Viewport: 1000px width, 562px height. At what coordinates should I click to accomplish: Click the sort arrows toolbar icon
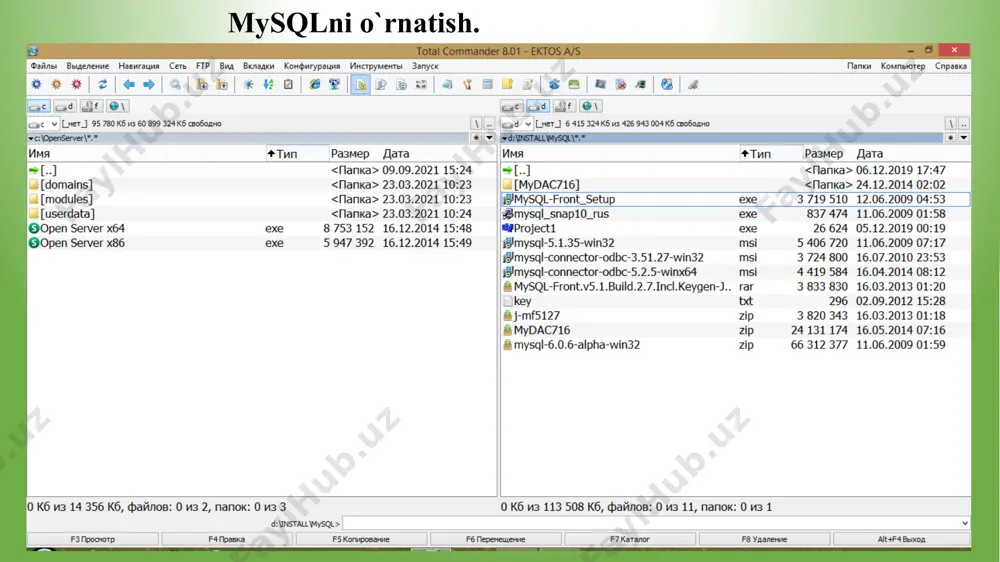268,84
